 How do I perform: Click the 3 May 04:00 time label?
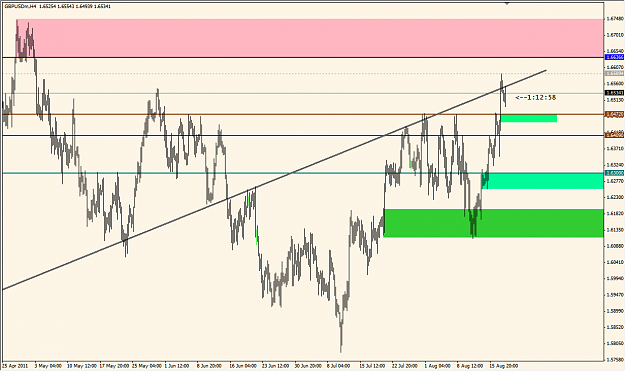49,365
